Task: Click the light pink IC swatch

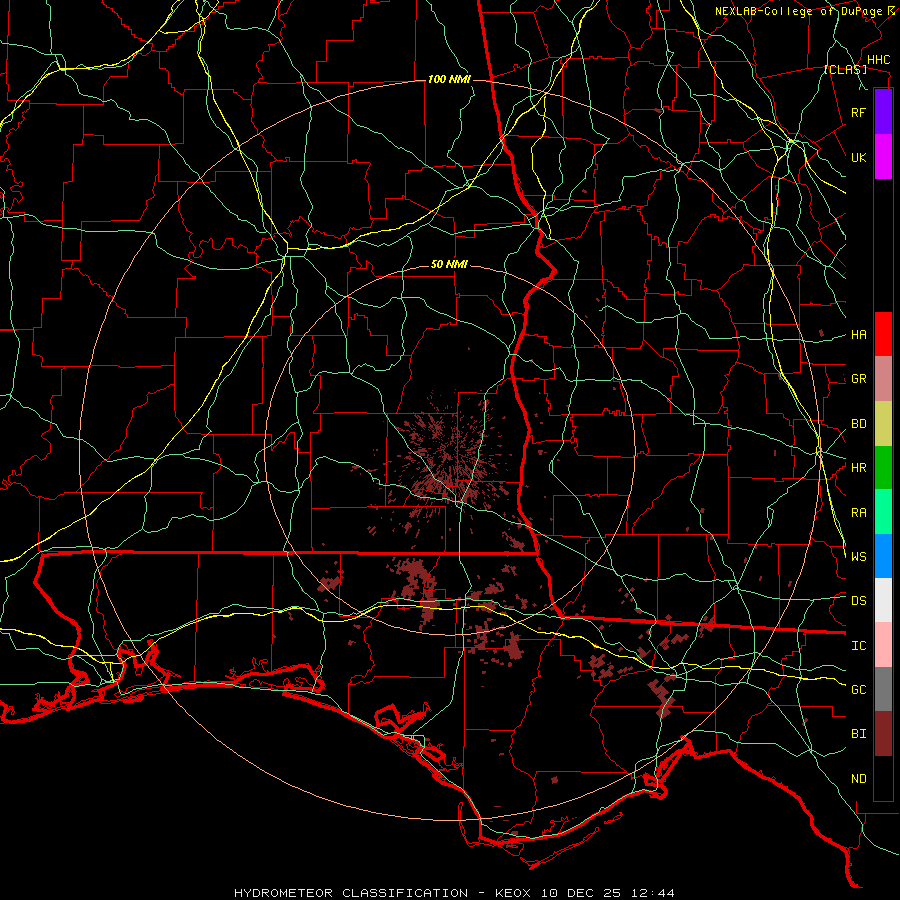Action: pyautogui.click(x=883, y=645)
